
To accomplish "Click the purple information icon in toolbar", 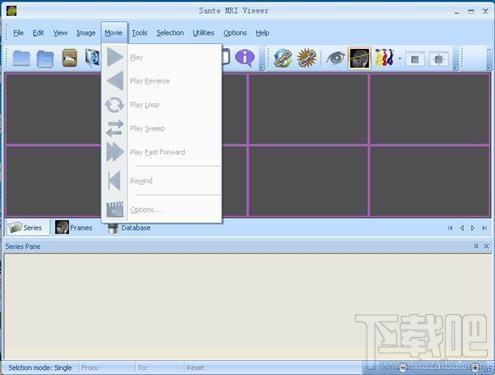I will pos(245,57).
